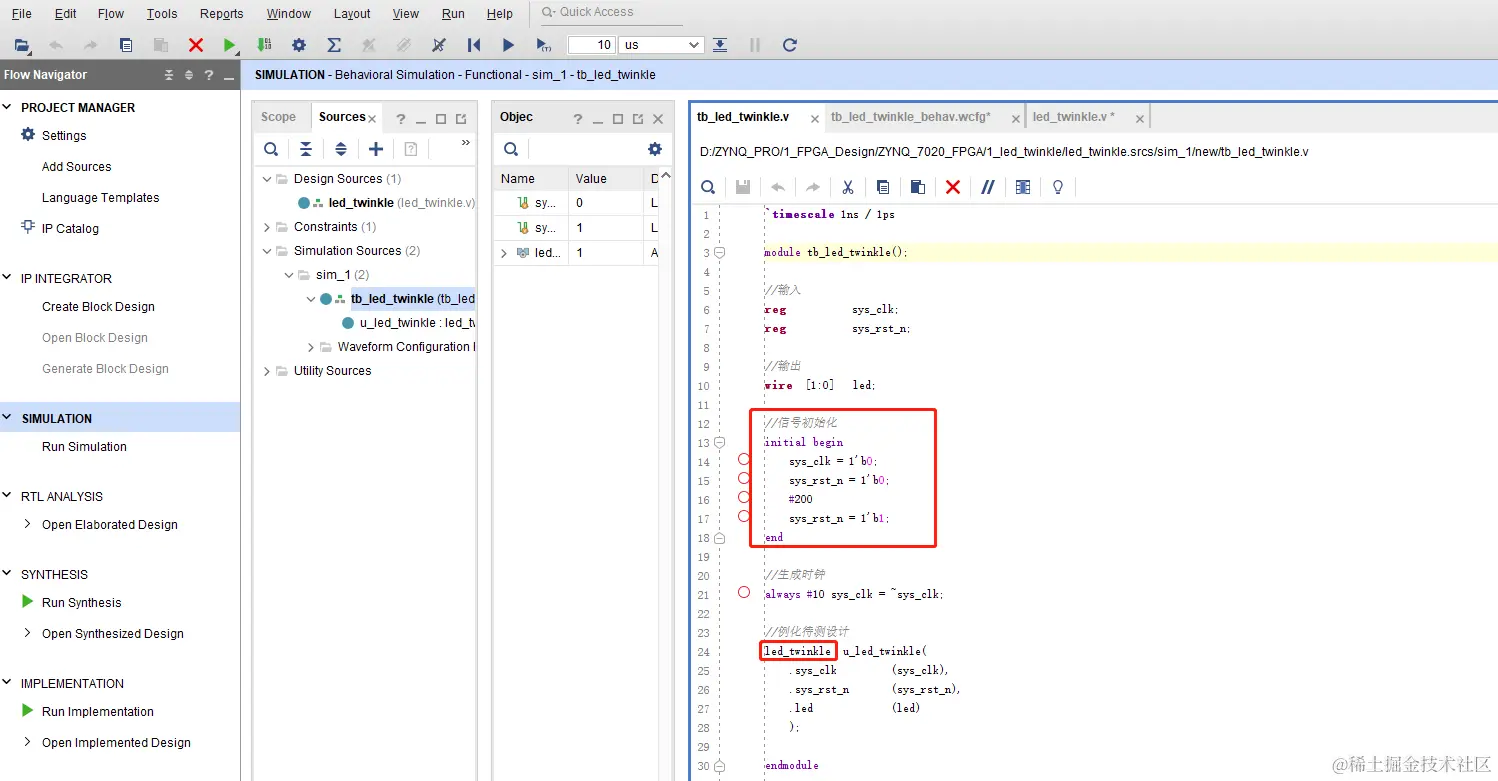
Task: Search the Objects panel with magnifier icon
Action: (511, 149)
